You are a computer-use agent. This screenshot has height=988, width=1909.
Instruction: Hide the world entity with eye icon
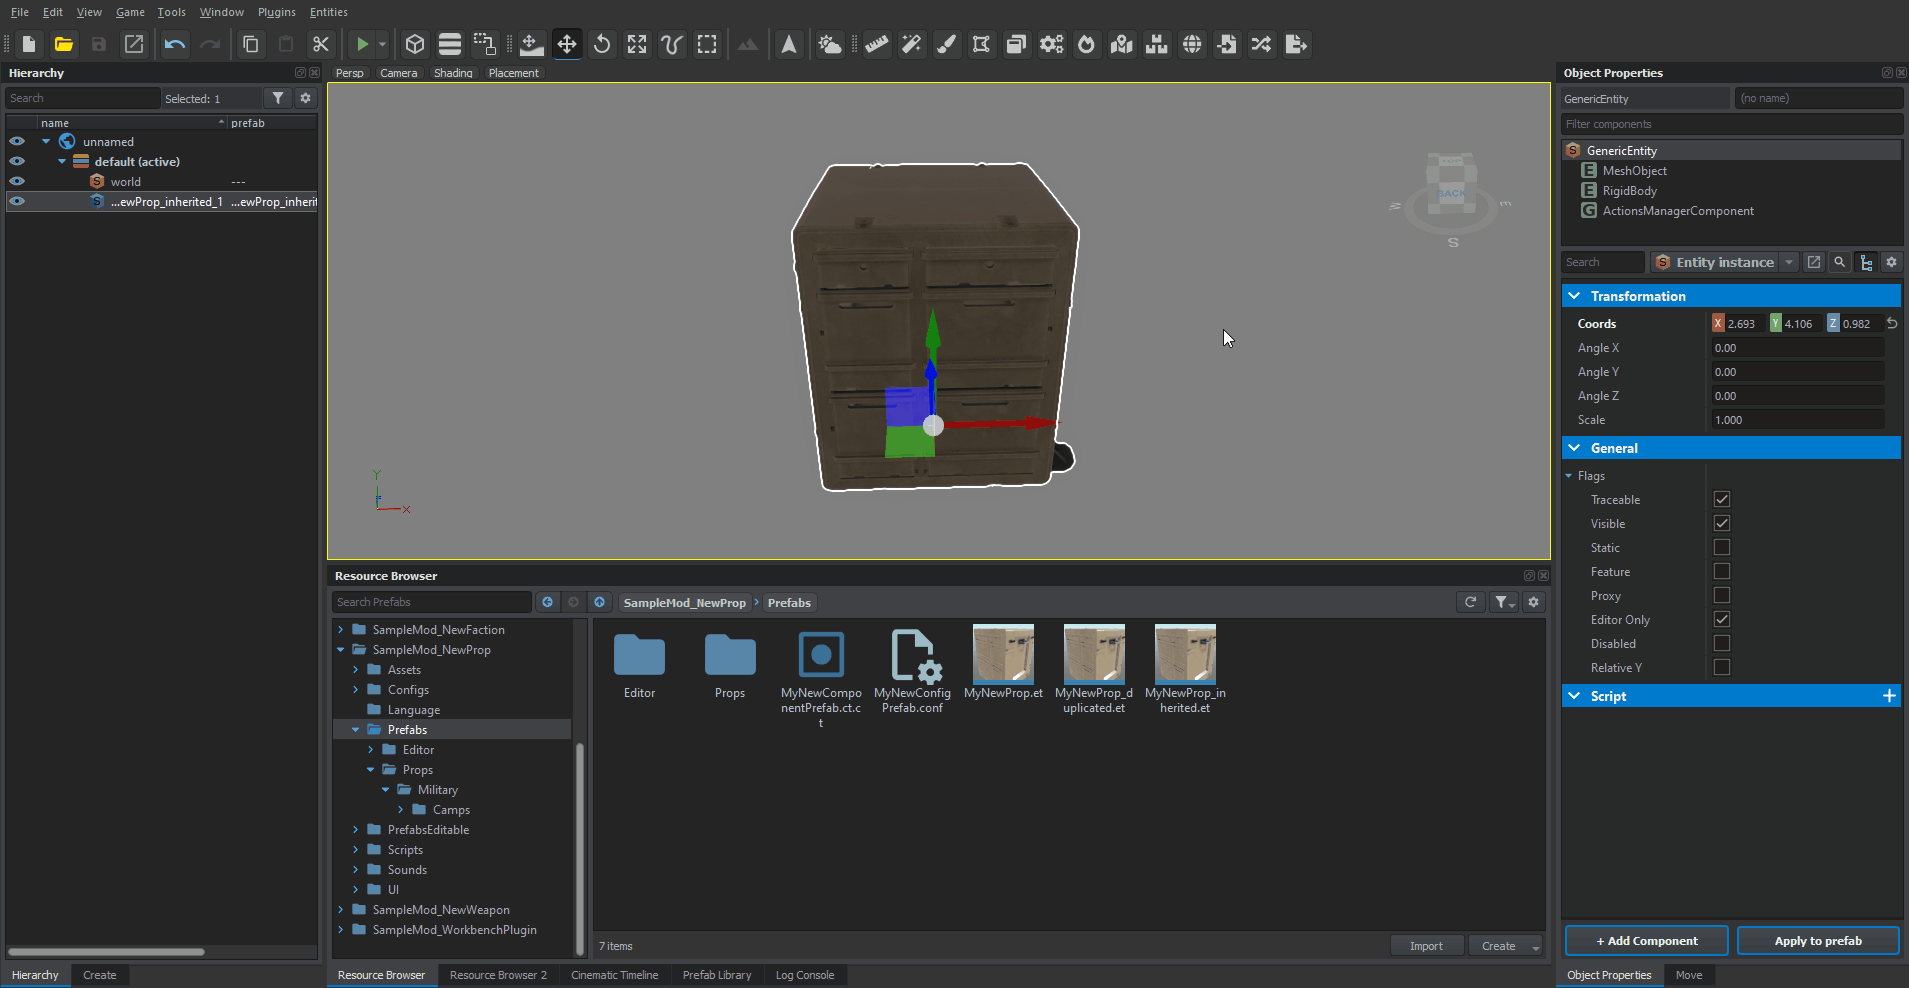coord(17,182)
